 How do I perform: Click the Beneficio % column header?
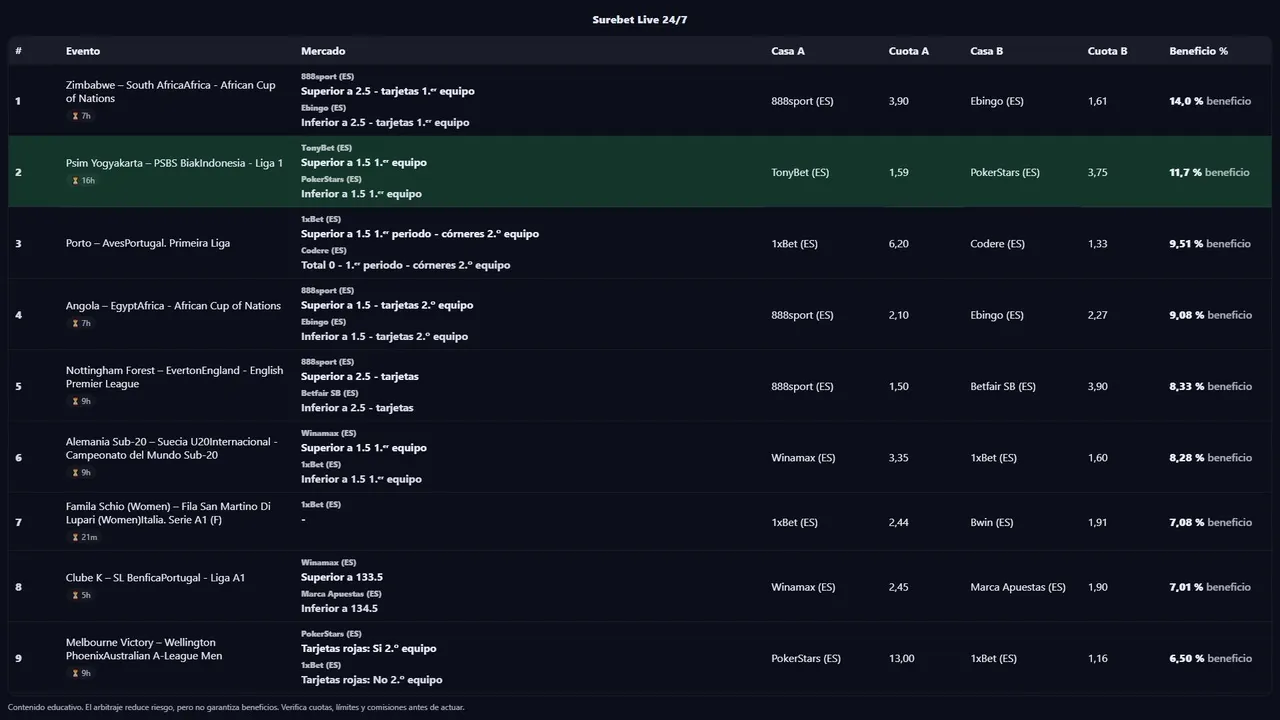pyautogui.click(x=1198, y=51)
